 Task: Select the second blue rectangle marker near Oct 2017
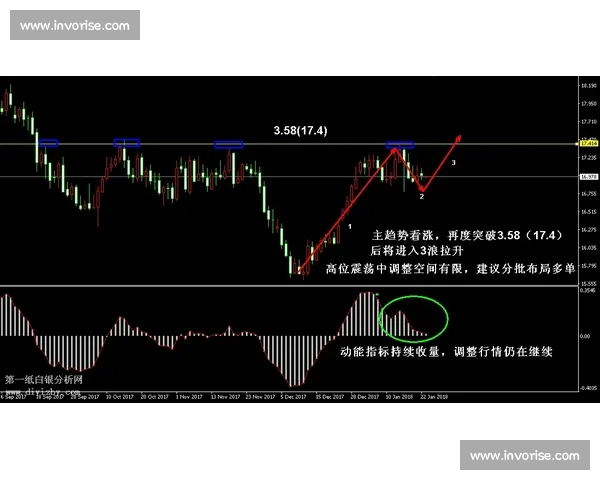(127, 143)
